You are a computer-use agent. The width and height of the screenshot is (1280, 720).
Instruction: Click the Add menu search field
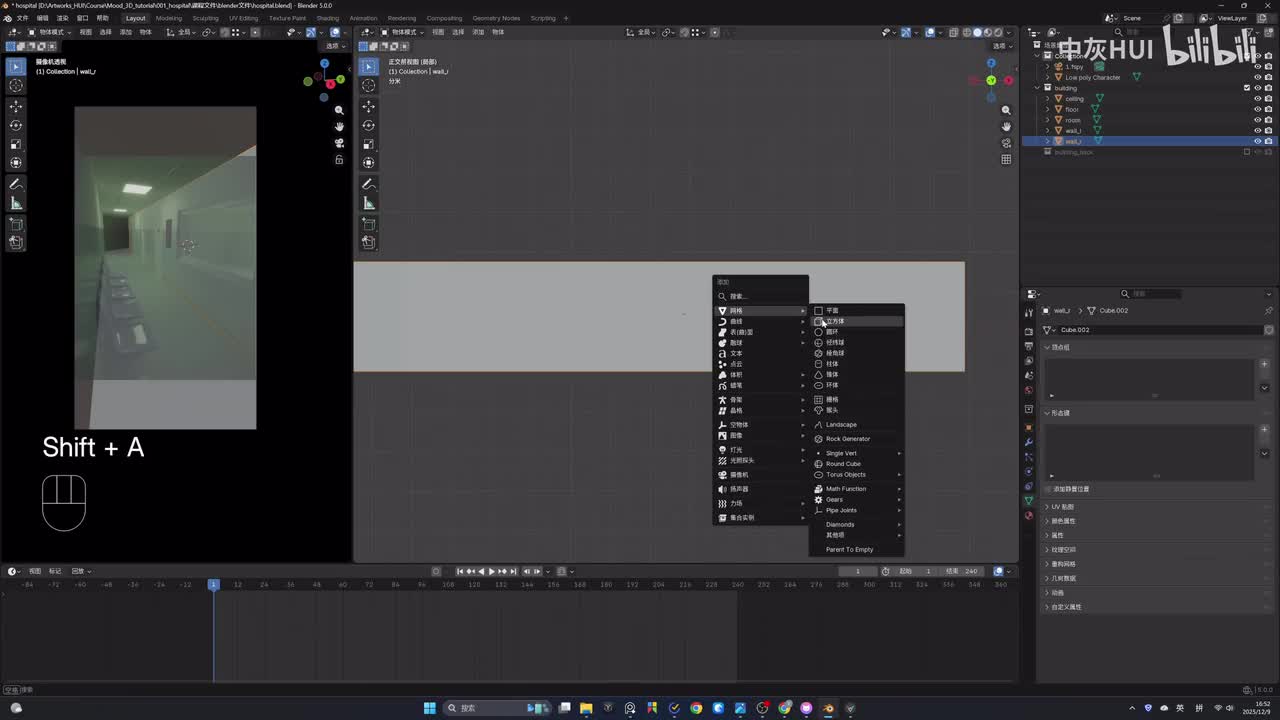point(760,296)
